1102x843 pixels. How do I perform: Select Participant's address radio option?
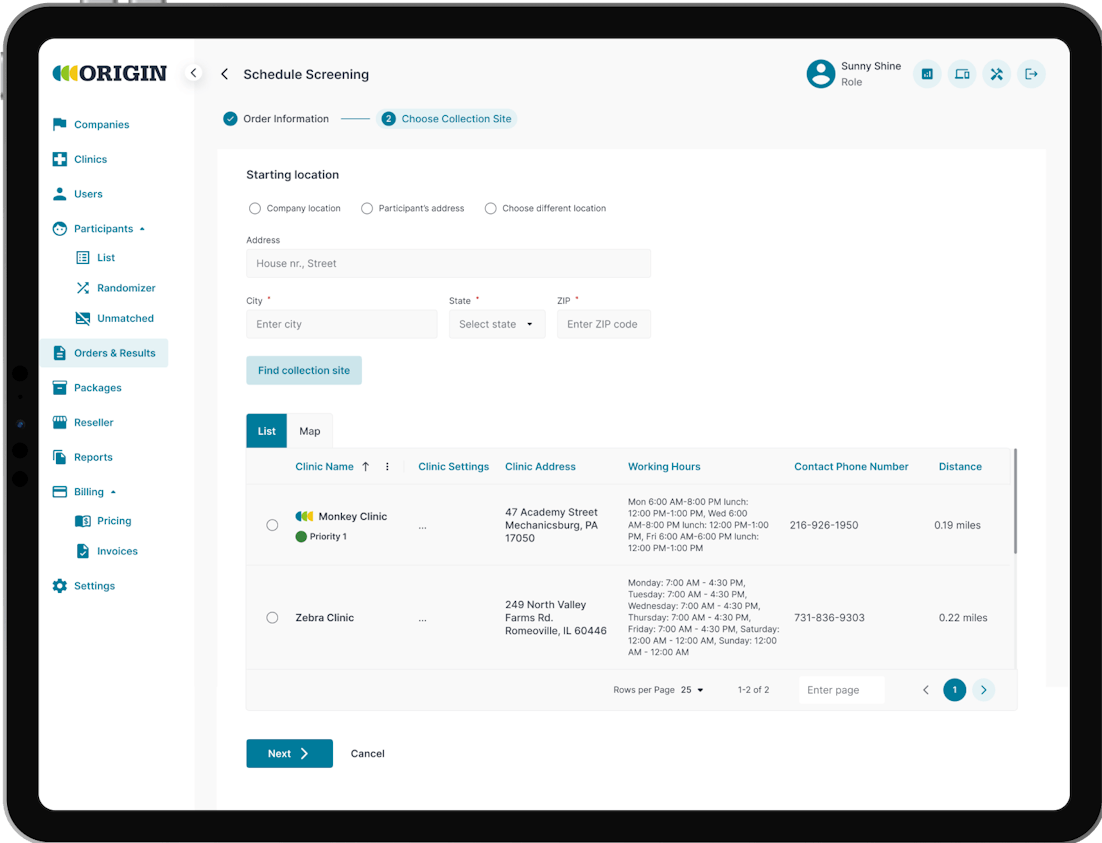point(367,208)
